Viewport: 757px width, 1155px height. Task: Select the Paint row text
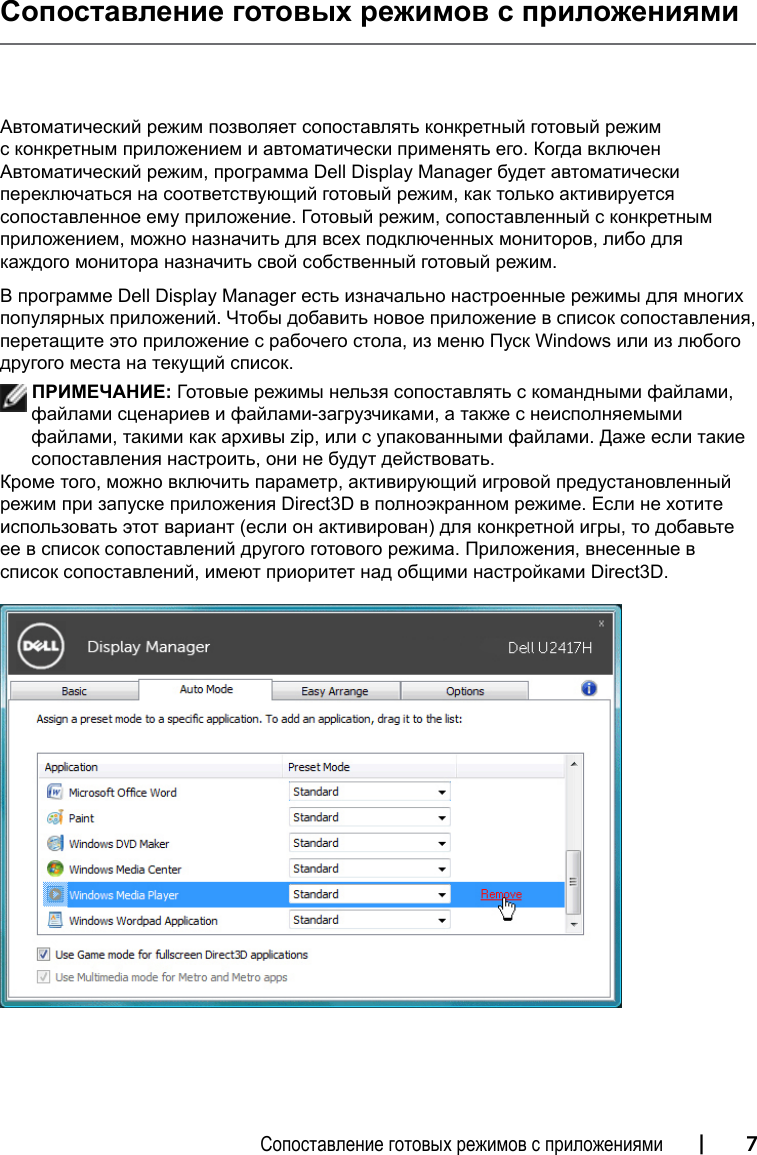(81, 818)
